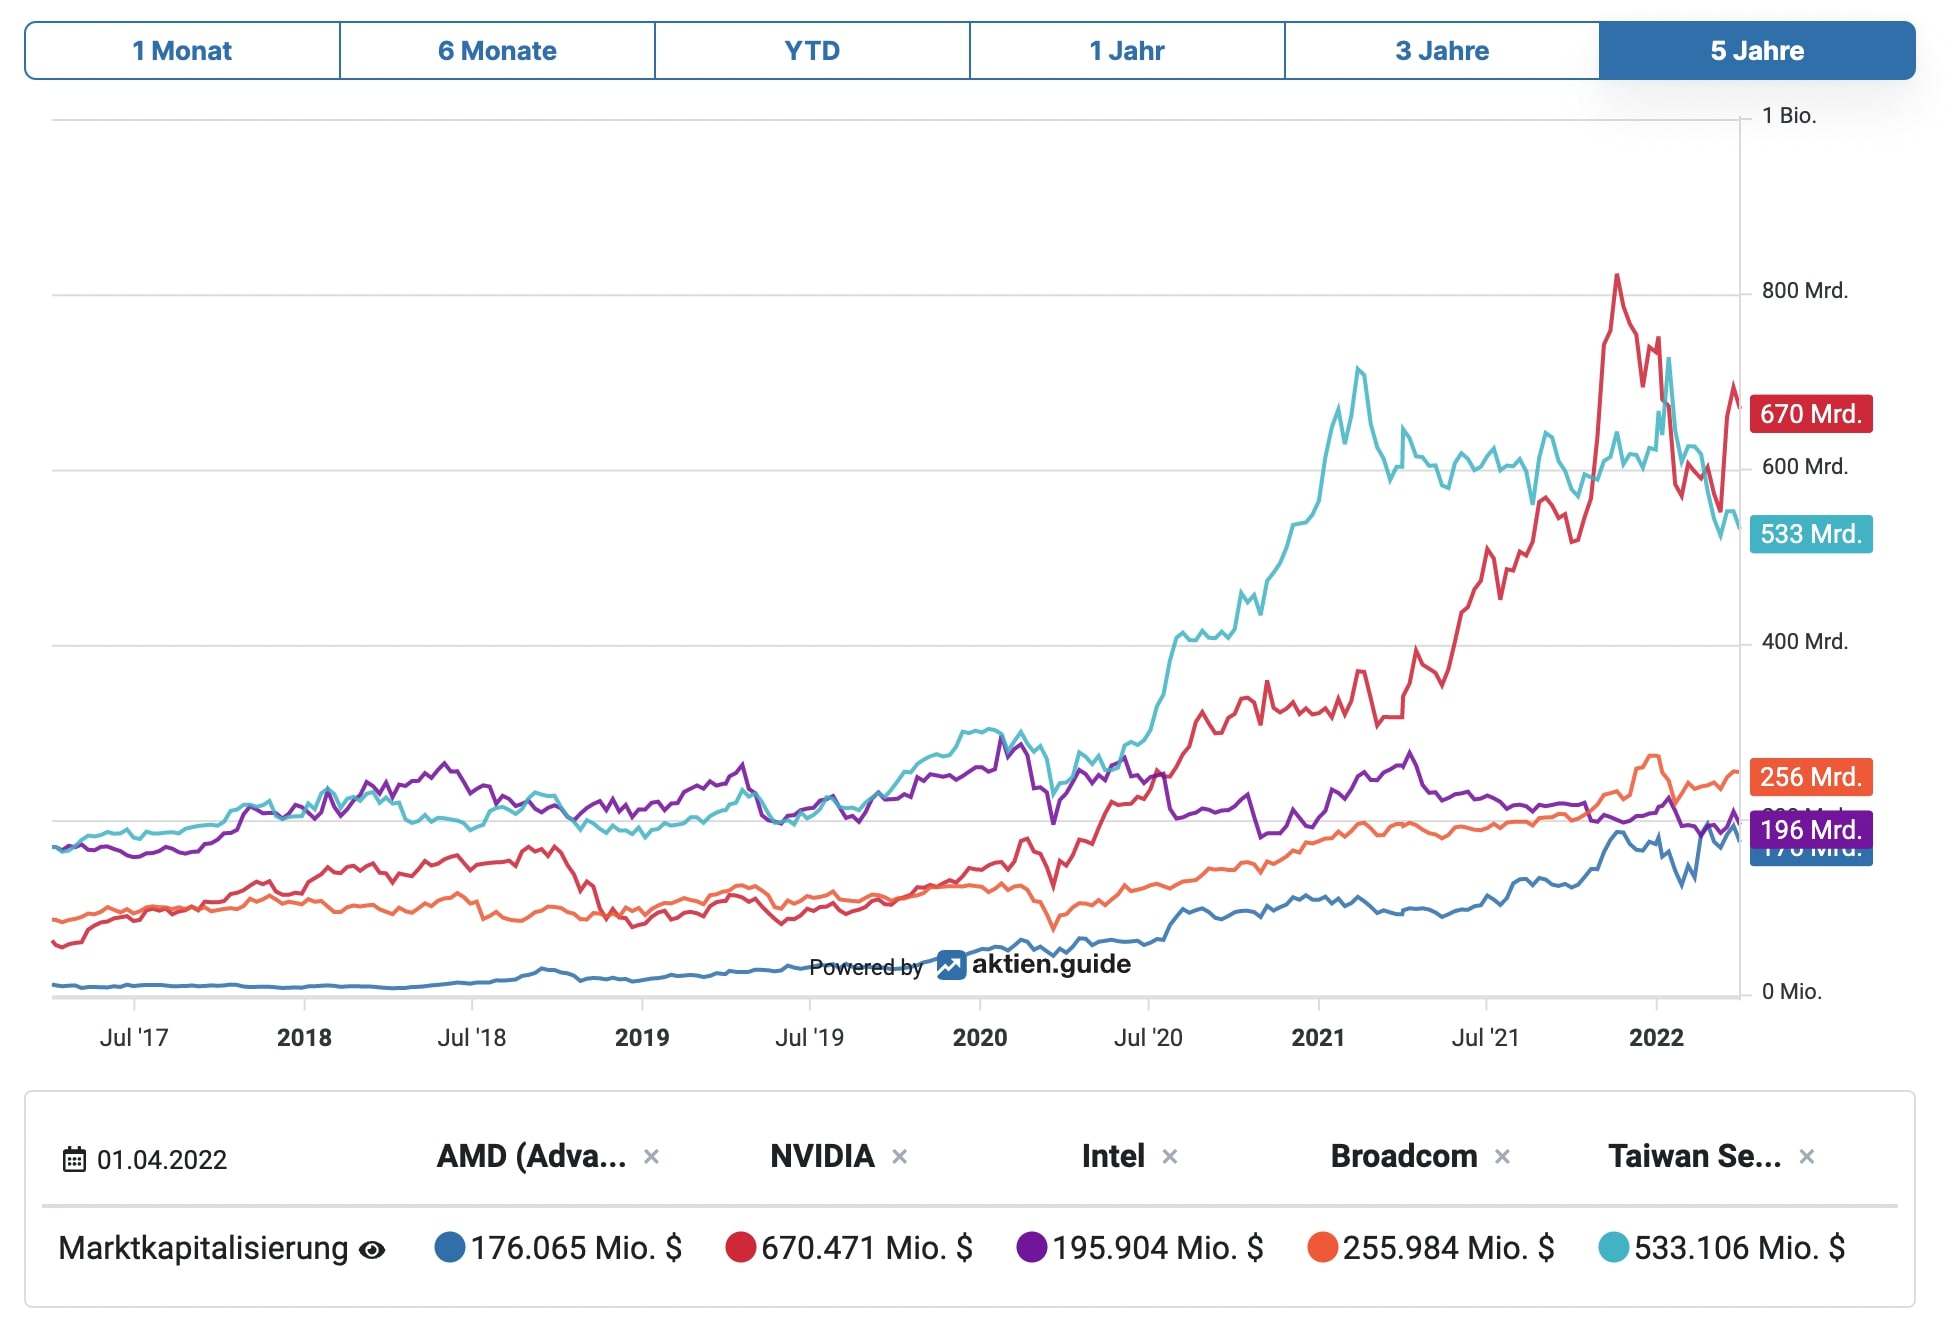
Task: Click the 2018 x-axis label
Action: tap(304, 1038)
